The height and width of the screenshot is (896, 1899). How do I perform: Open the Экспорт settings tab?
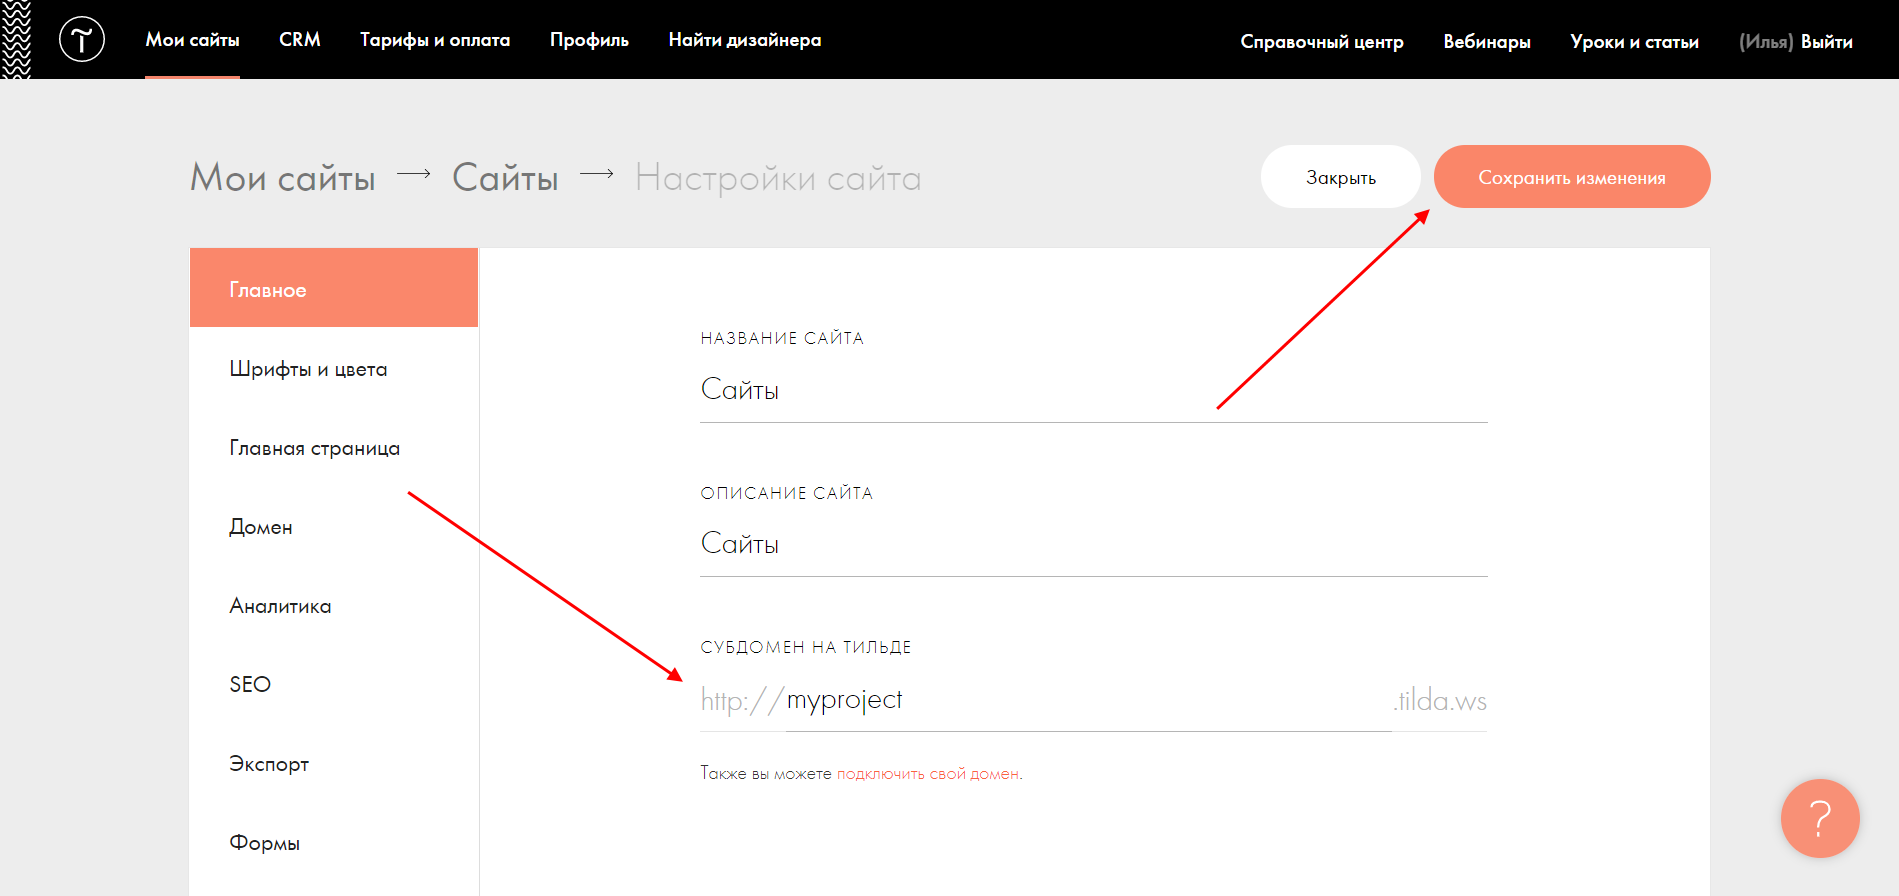tap(269, 764)
